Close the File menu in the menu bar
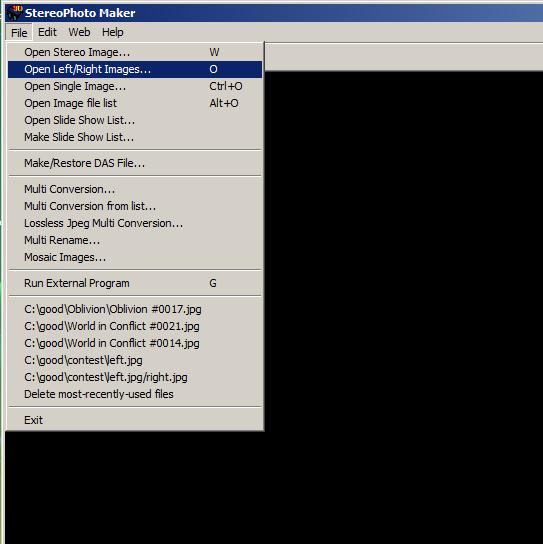The image size is (543, 544). [19, 33]
